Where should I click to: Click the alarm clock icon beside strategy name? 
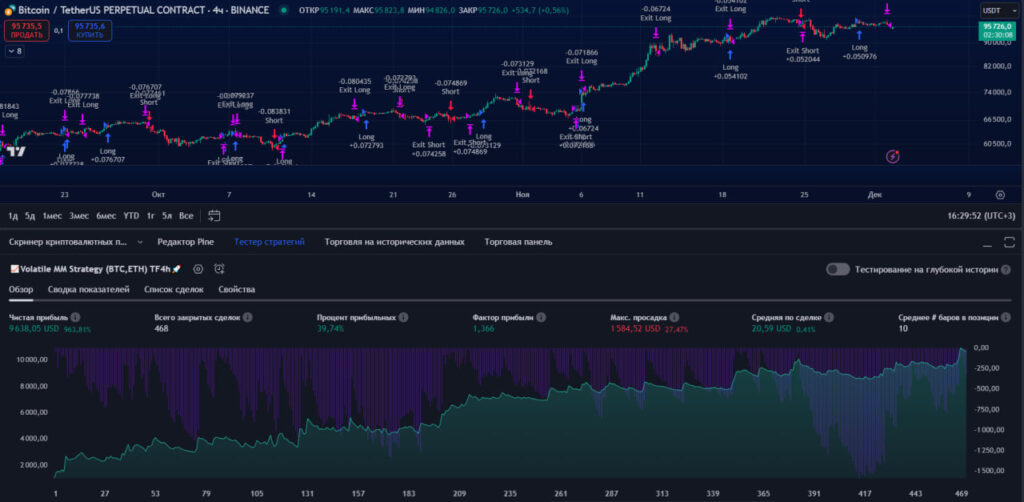tap(219, 269)
